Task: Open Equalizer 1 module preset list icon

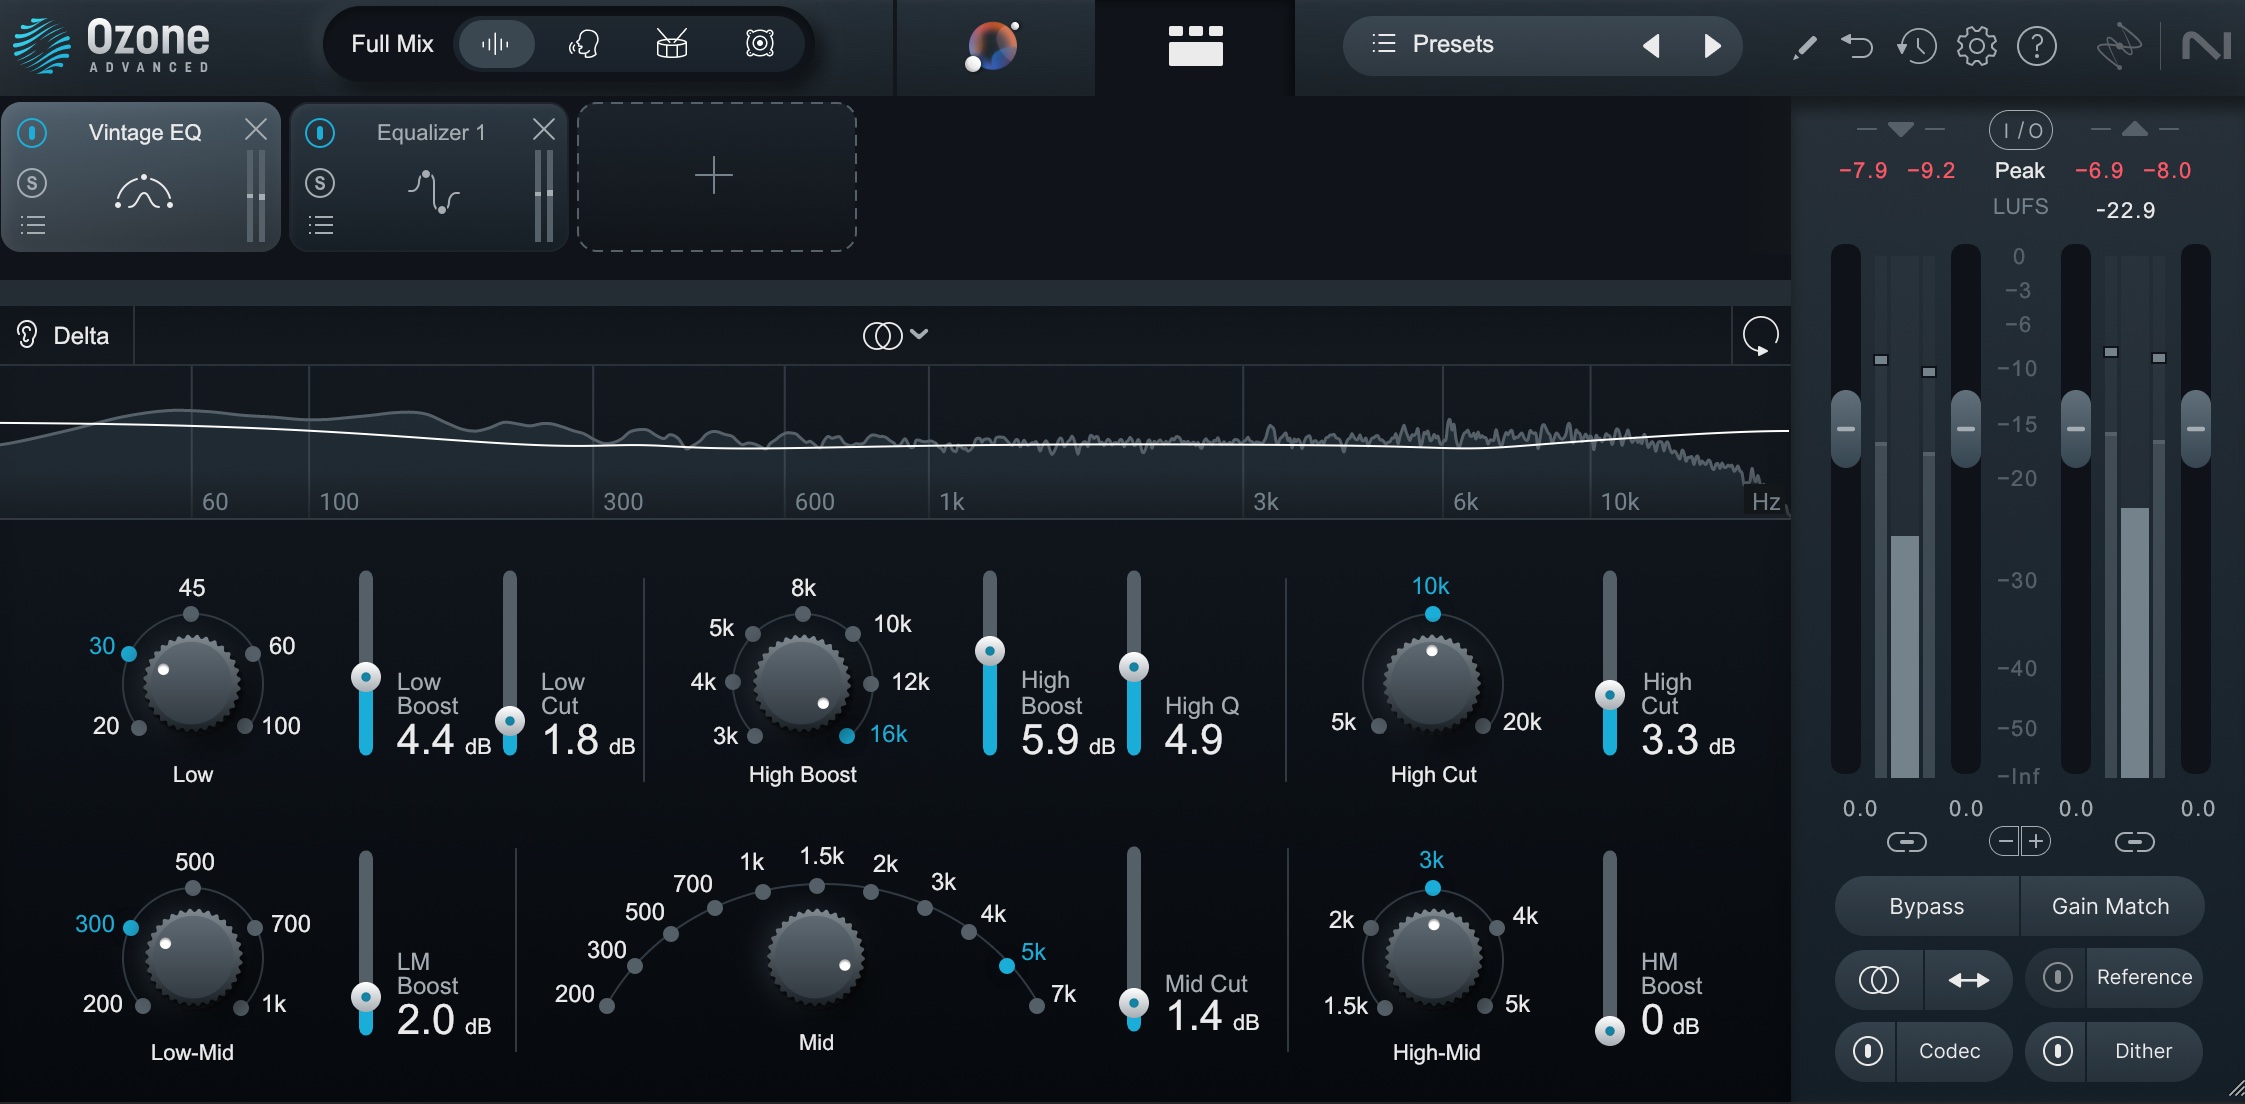Action: [321, 225]
